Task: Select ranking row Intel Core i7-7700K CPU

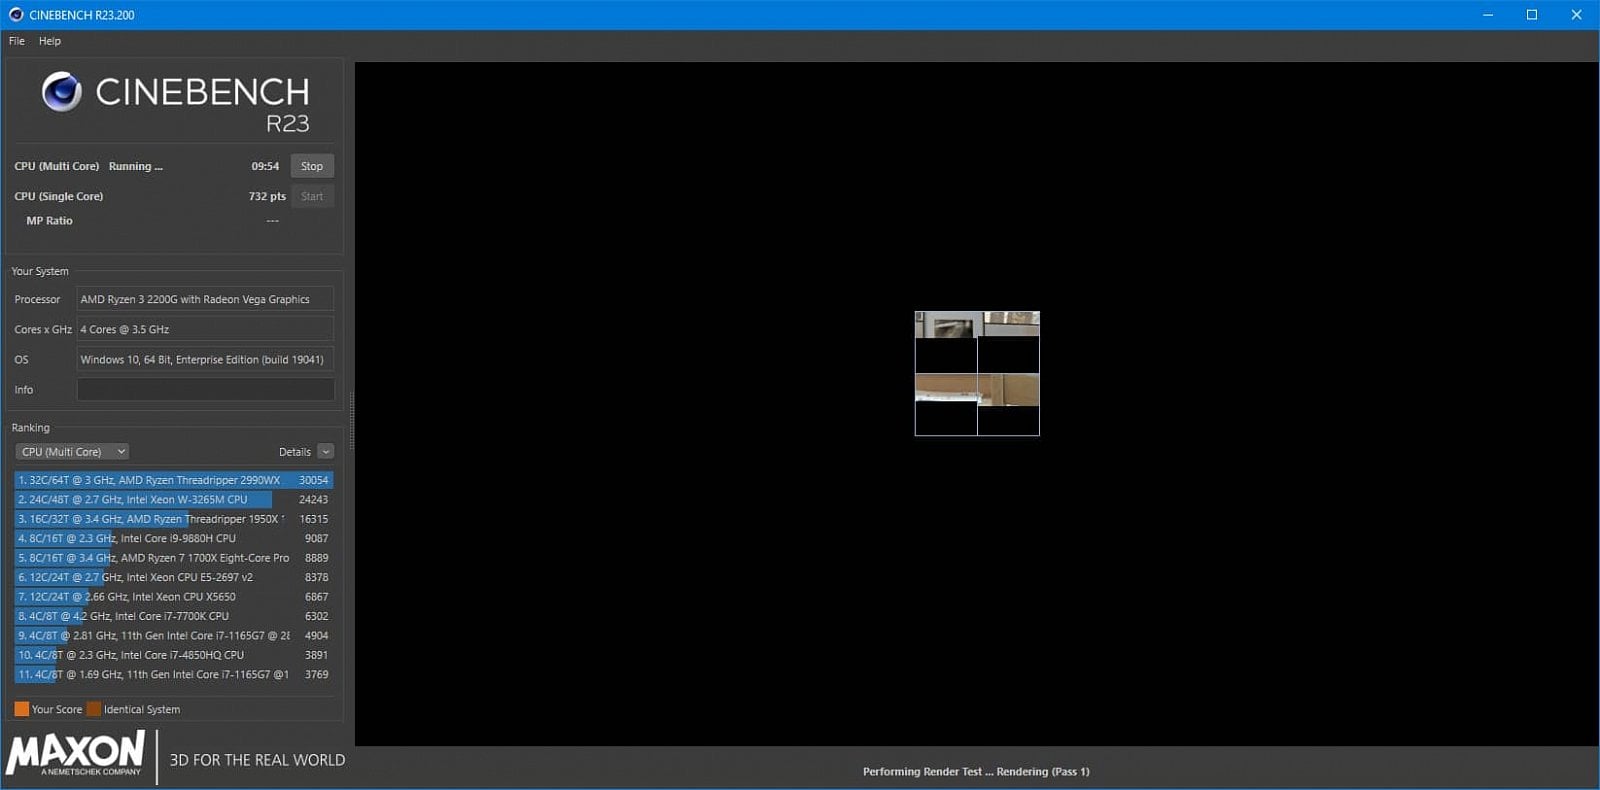Action: (173, 616)
